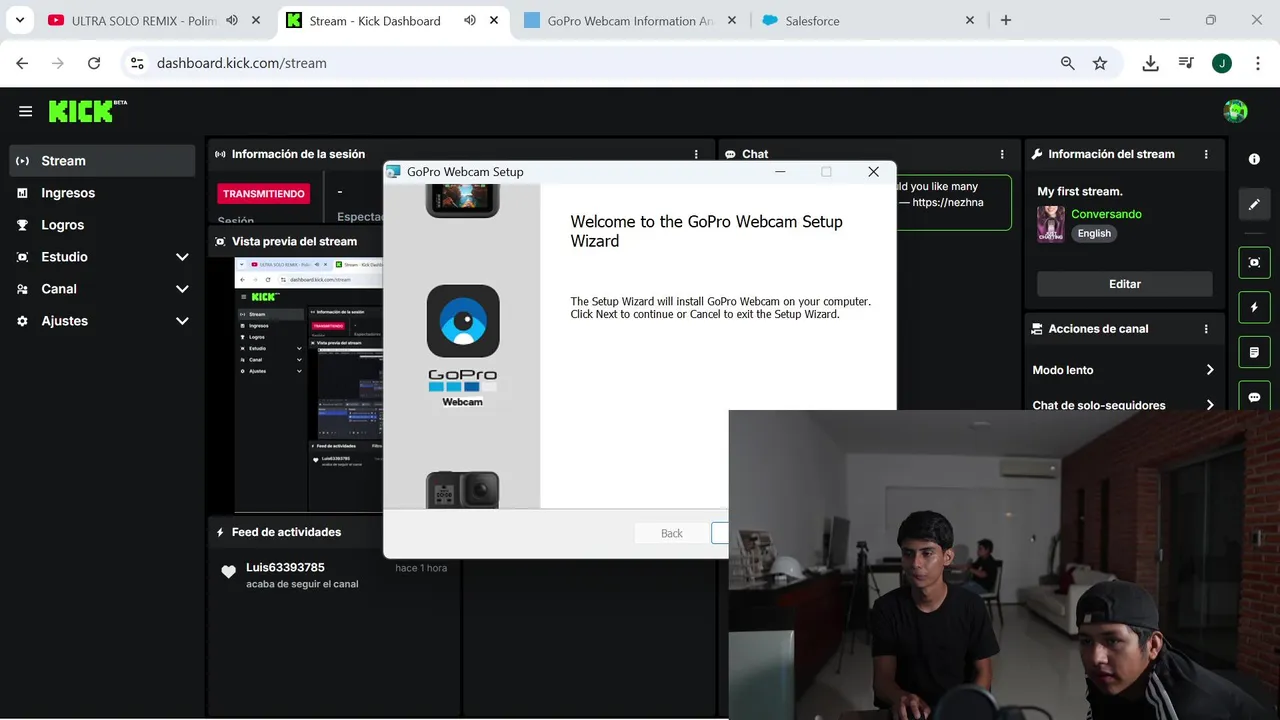Click the GoPro Webcam Setup title bar icon

pos(394,172)
